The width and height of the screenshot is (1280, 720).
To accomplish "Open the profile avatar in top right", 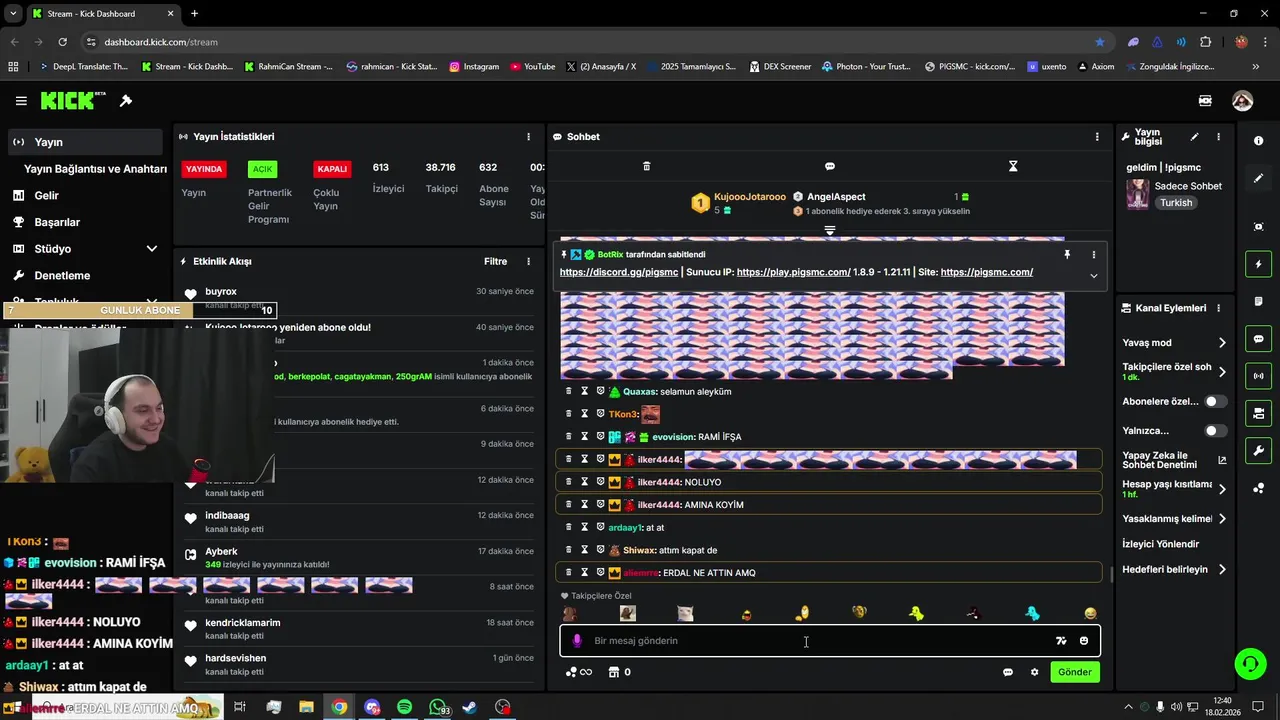I will [1242, 101].
